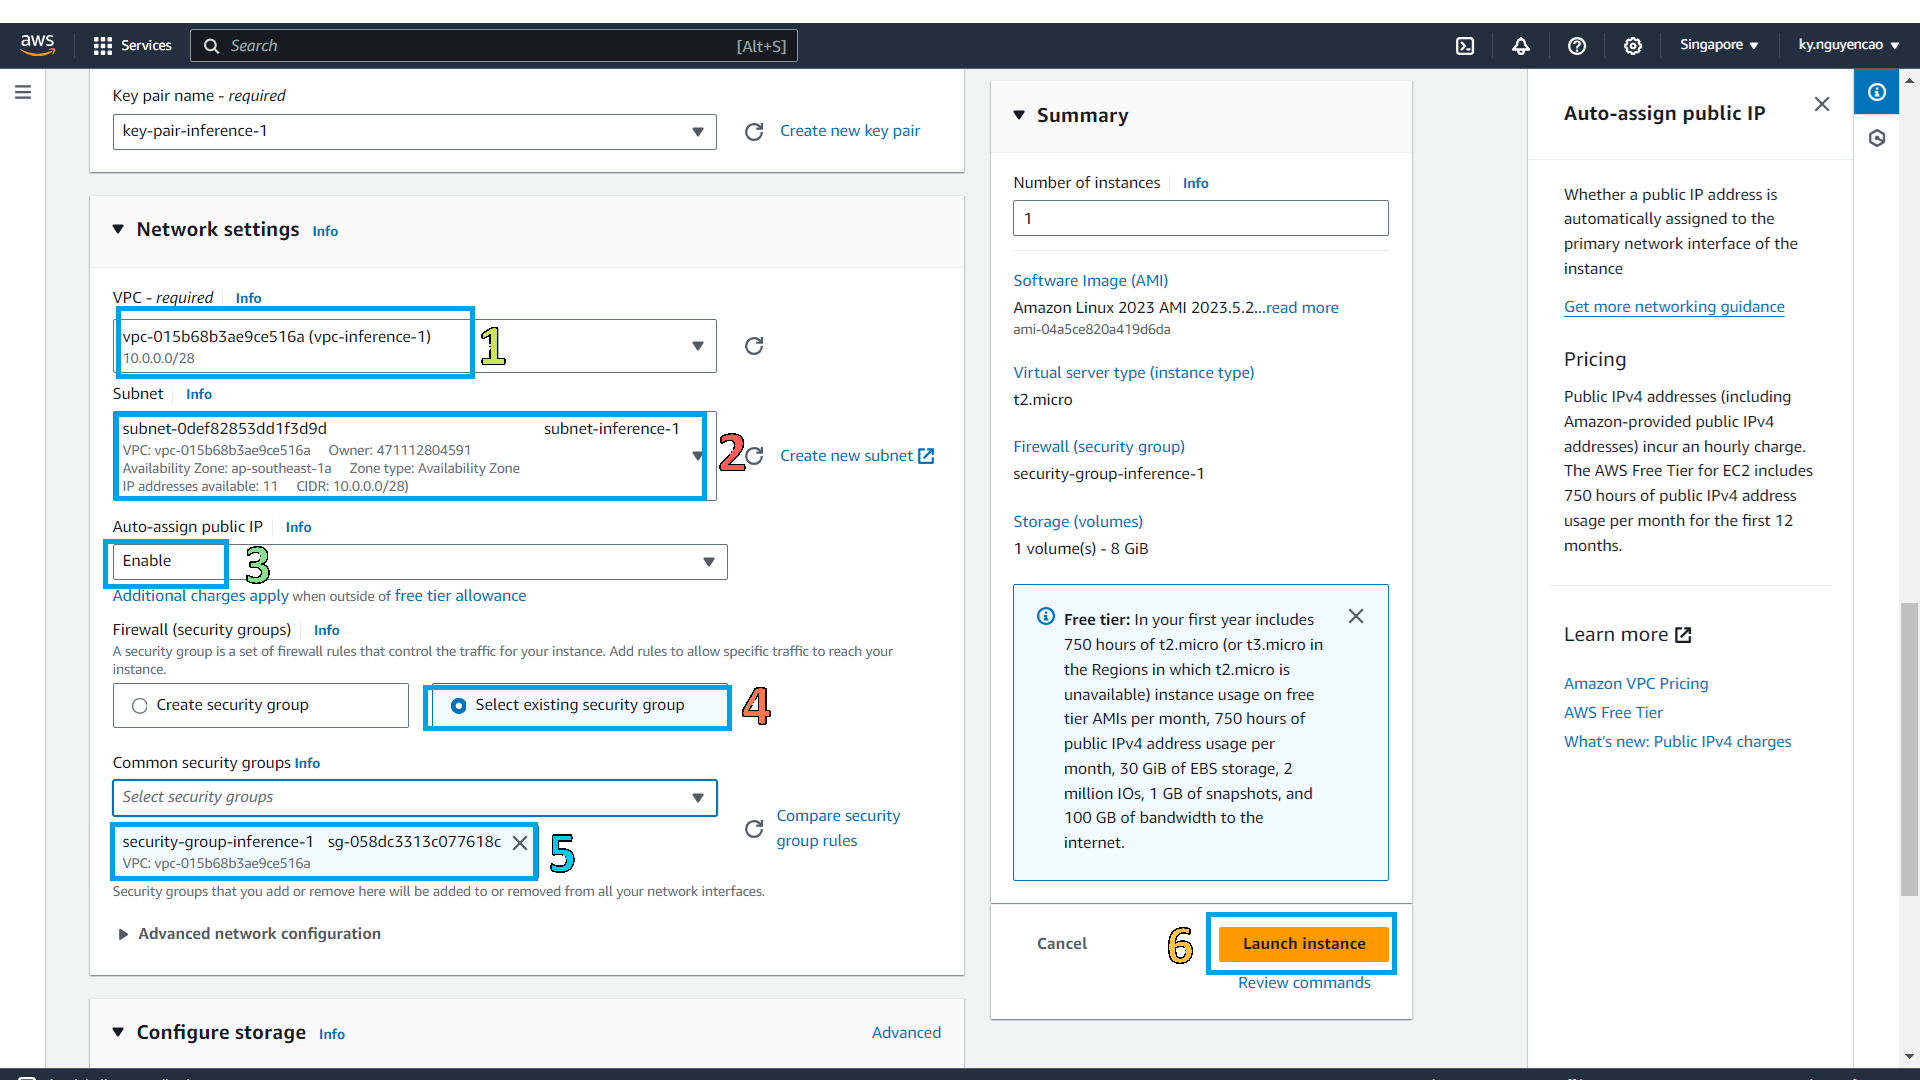
Task: Click the refresh icon next to Subnet dropdown
Action: (754, 455)
